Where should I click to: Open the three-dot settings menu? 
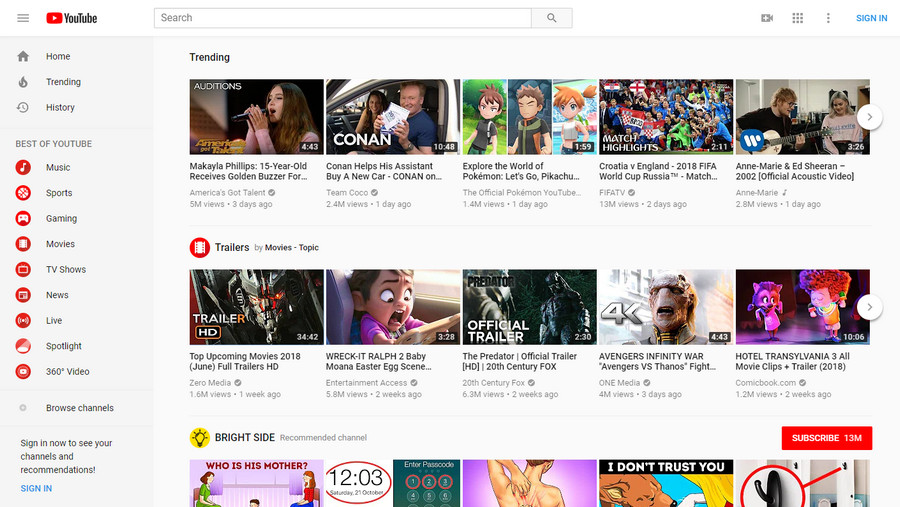pos(828,18)
